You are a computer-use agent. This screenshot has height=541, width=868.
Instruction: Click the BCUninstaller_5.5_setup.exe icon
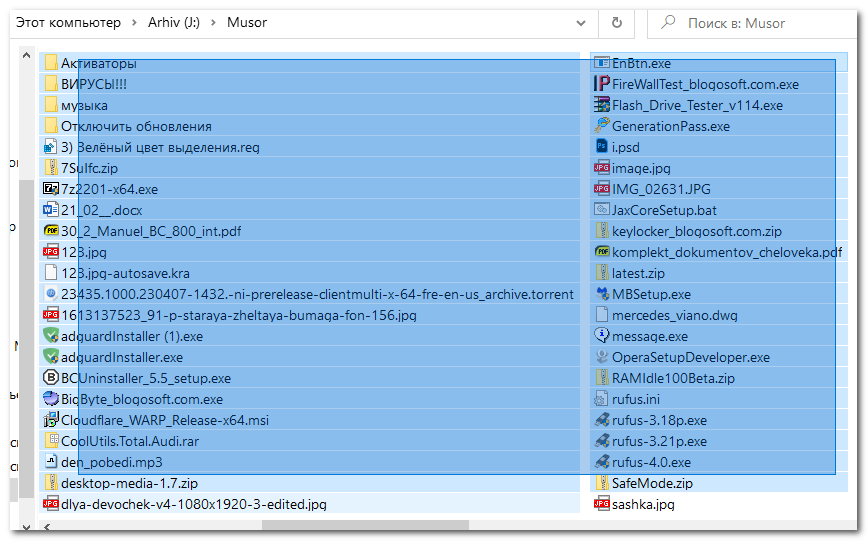pyautogui.click(x=51, y=378)
